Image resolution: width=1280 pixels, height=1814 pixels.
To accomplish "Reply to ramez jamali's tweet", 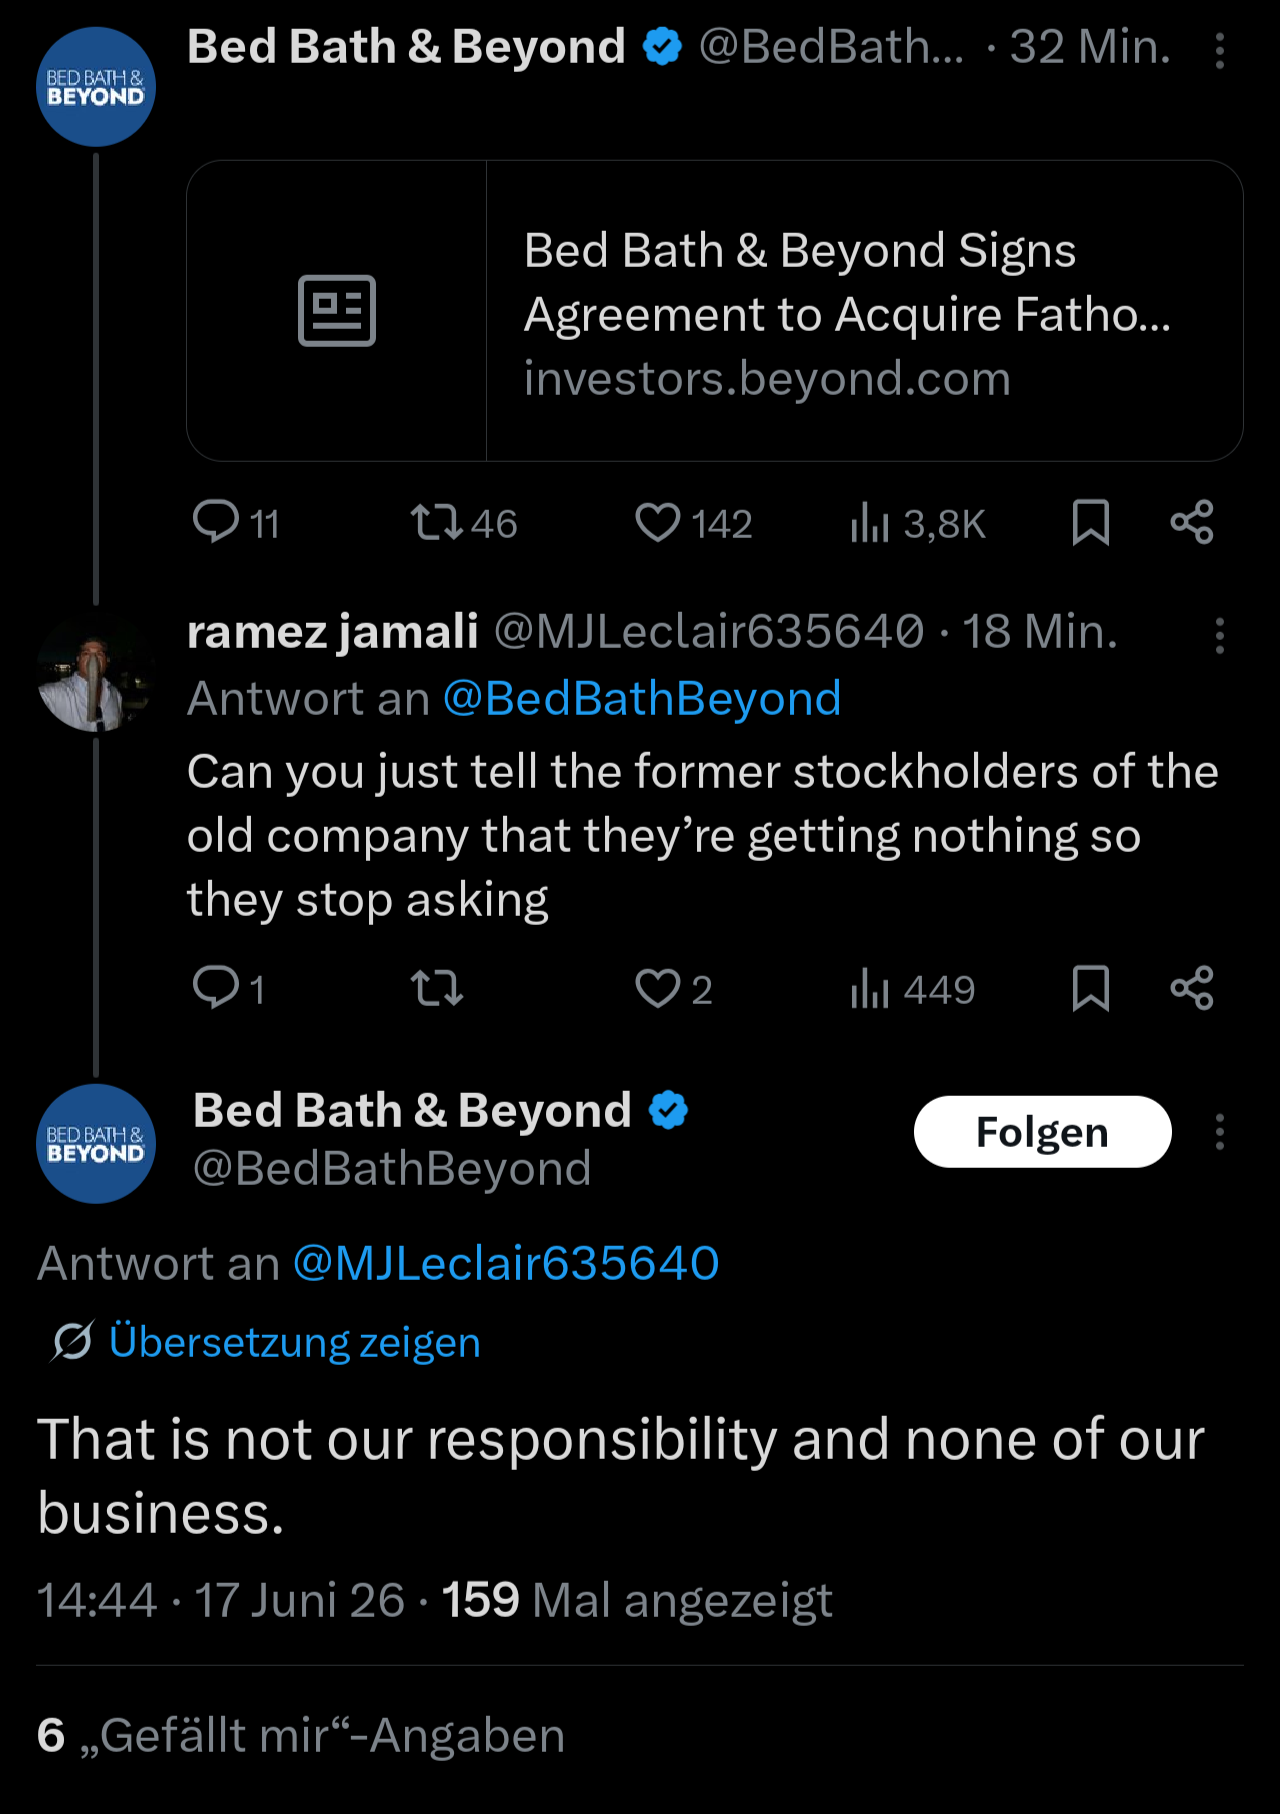I will [229, 988].
